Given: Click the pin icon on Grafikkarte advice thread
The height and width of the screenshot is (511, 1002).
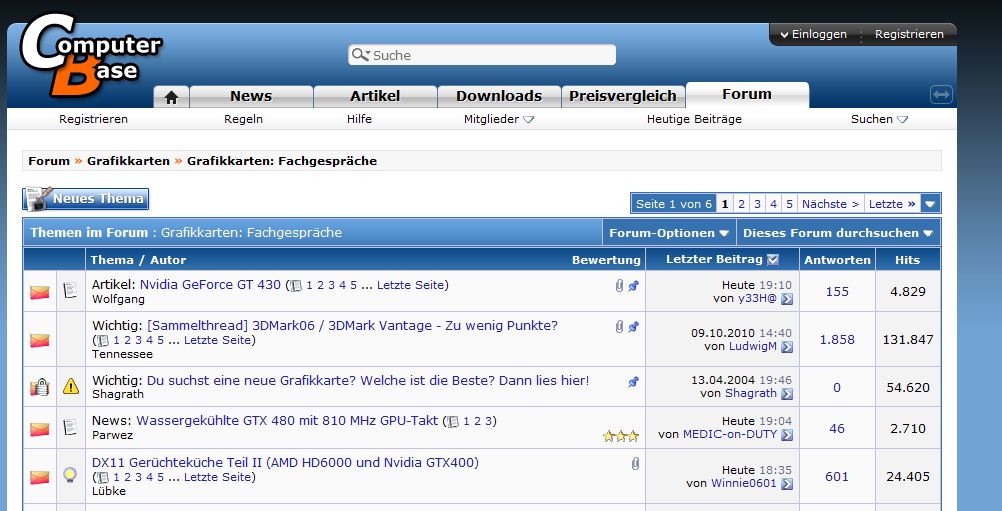Looking at the screenshot, I should 633,382.
